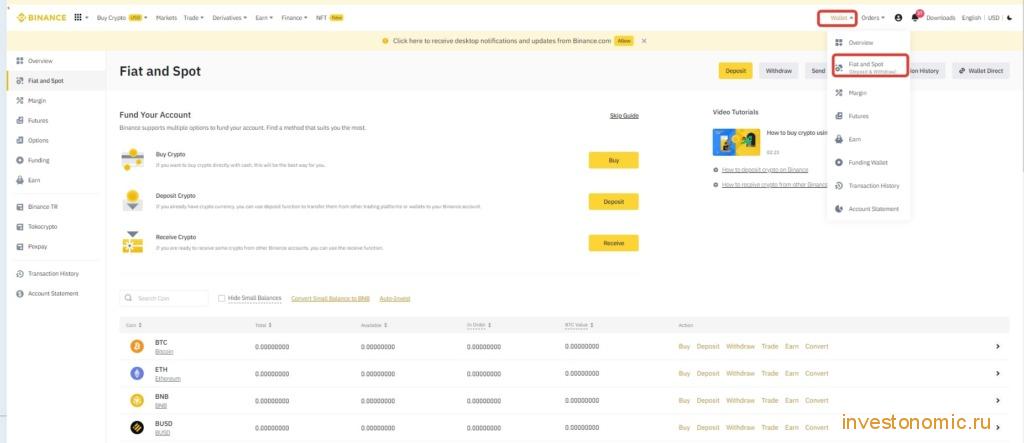1024x443 pixels.
Task: Expand the Earn top menu
Action: [x=264, y=18]
